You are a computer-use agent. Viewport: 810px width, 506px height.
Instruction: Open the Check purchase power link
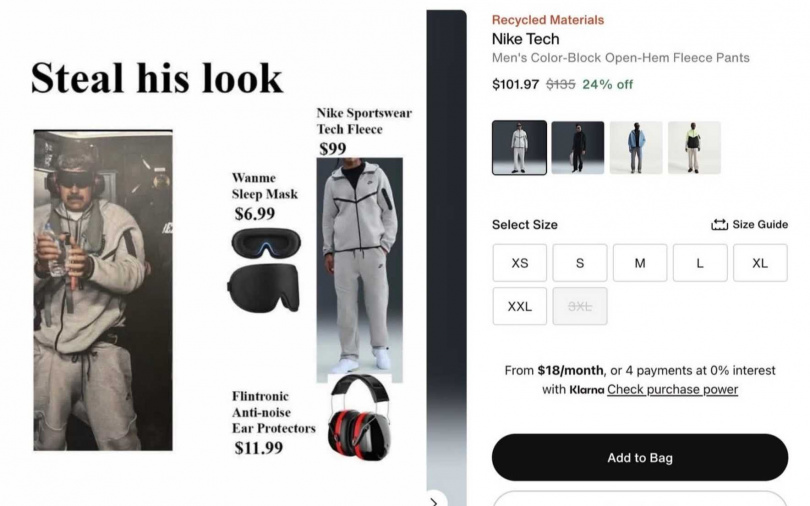click(x=672, y=389)
